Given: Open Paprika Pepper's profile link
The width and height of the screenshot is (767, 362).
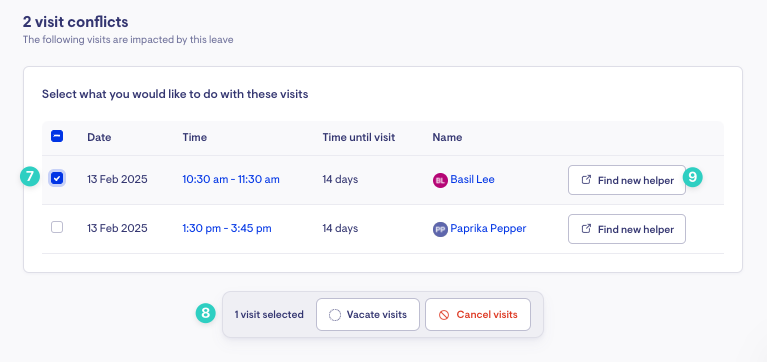Looking at the screenshot, I should (488, 228).
